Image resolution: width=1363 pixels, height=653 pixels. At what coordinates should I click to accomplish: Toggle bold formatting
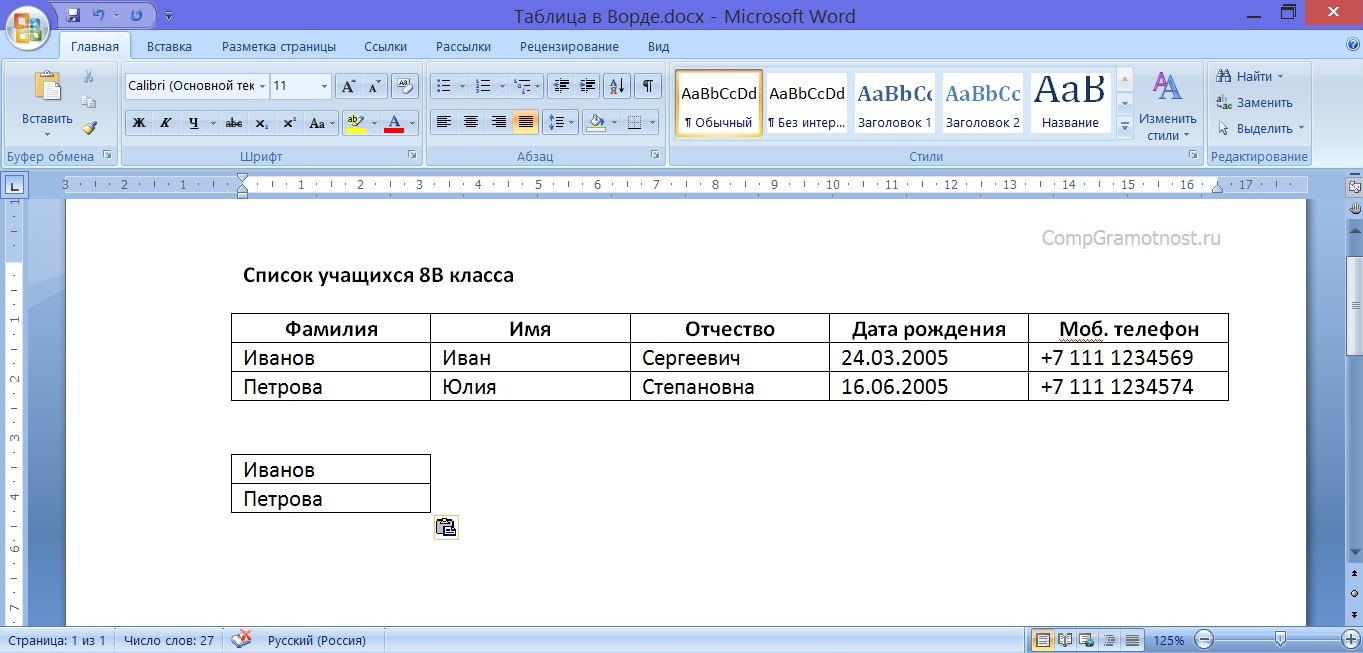(139, 123)
